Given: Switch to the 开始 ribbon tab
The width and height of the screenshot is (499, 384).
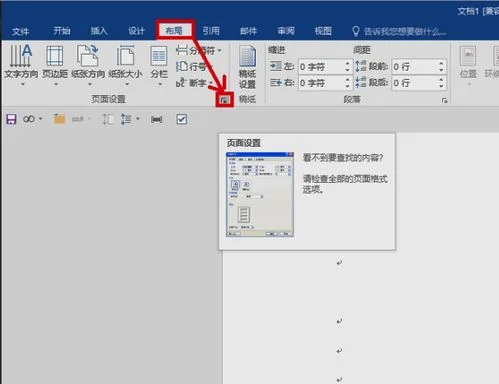Looking at the screenshot, I should click(62, 31).
